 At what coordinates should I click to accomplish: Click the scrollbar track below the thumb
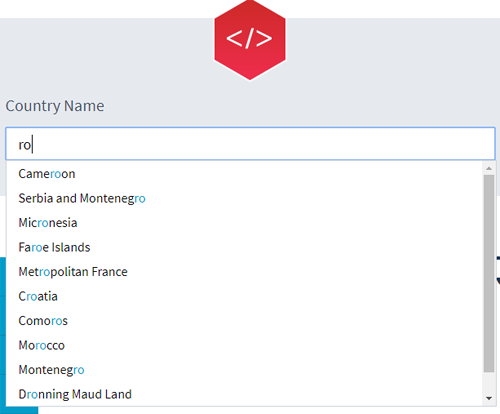coord(489,382)
